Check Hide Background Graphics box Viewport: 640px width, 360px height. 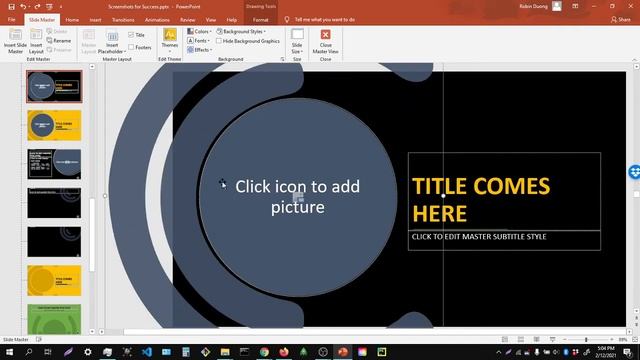219,41
